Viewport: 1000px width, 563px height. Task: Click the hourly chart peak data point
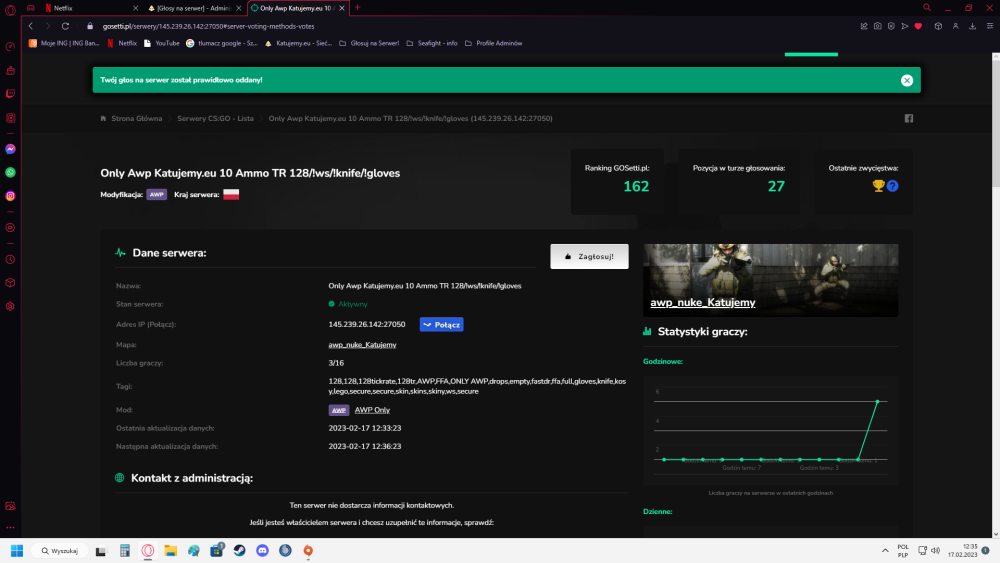878,402
